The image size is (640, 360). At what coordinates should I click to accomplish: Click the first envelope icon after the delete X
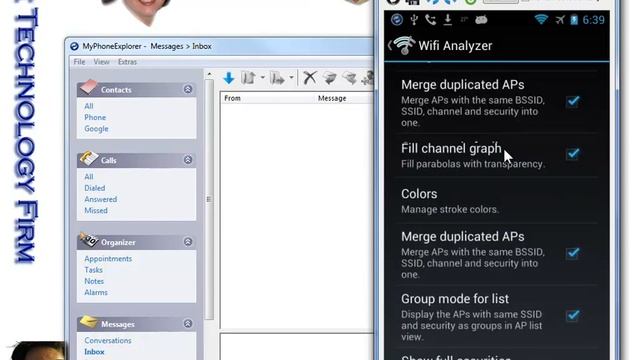tap(330, 78)
